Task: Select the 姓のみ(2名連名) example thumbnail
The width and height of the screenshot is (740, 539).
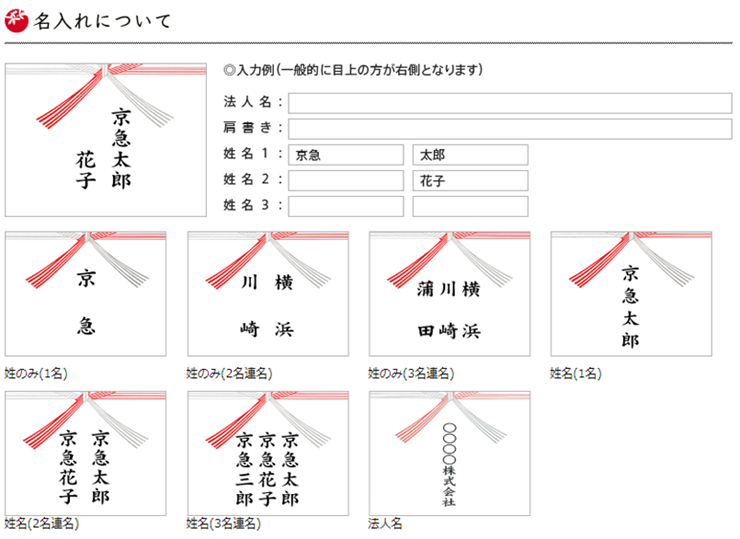Action: click(x=267, y=294)
